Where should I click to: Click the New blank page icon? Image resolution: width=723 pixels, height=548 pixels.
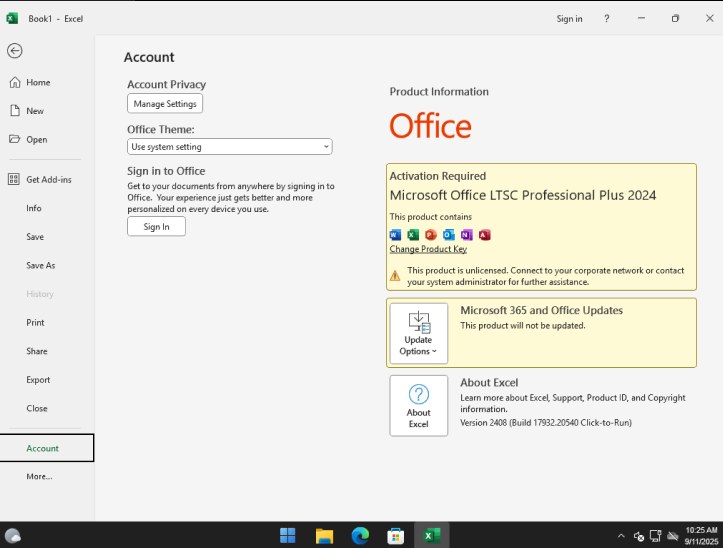15,111
